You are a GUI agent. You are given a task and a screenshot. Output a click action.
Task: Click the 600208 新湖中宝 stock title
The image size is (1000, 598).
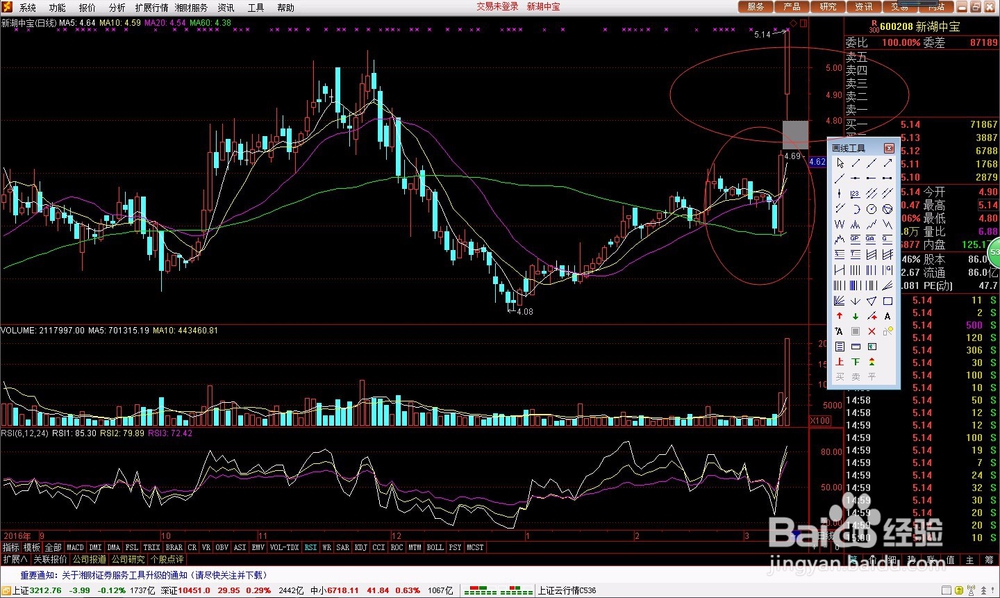[920, 26]
